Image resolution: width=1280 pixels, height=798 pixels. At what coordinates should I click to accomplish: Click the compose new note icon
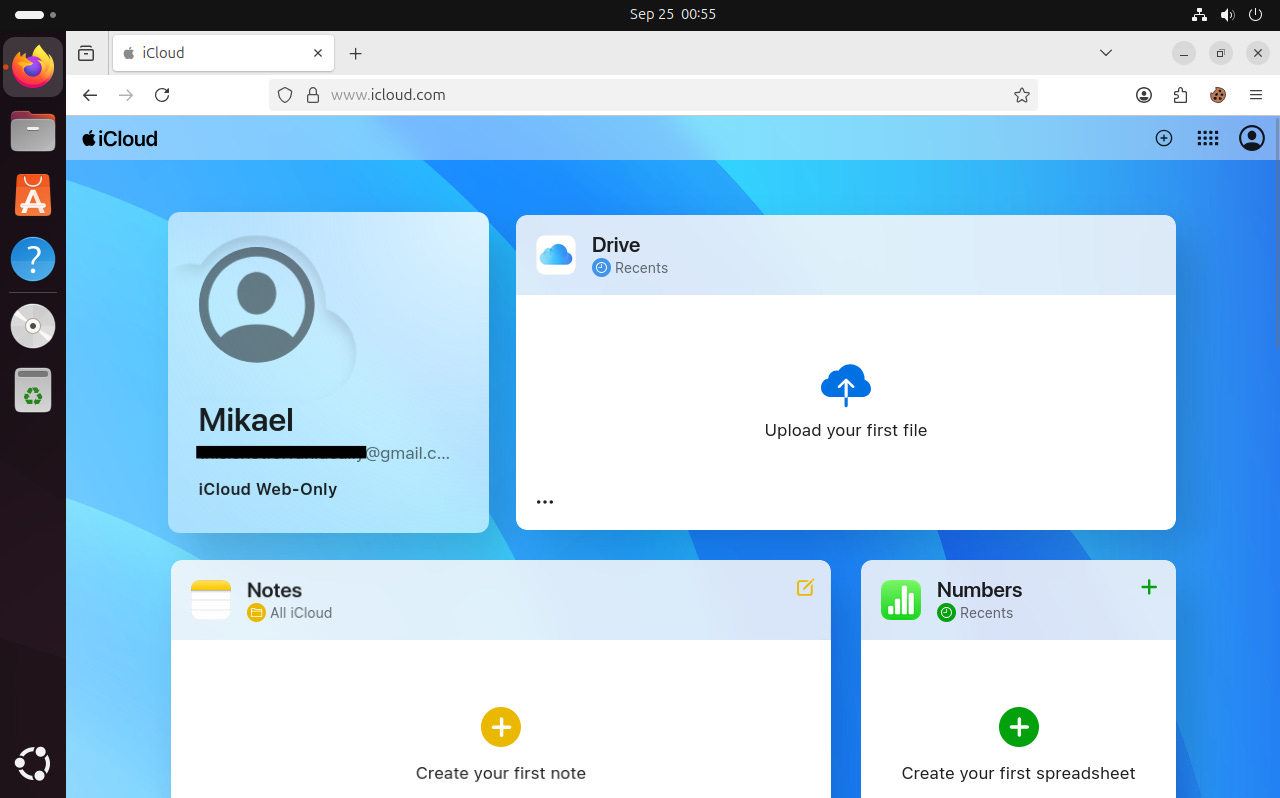(805, 588)
